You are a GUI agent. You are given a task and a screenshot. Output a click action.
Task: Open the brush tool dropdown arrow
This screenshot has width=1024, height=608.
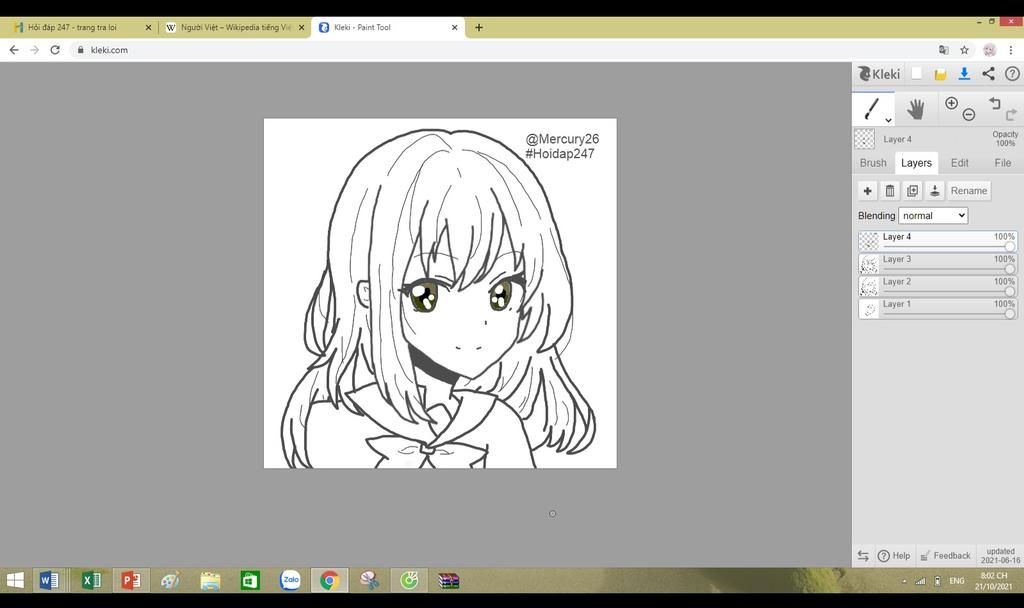(888, 120)
